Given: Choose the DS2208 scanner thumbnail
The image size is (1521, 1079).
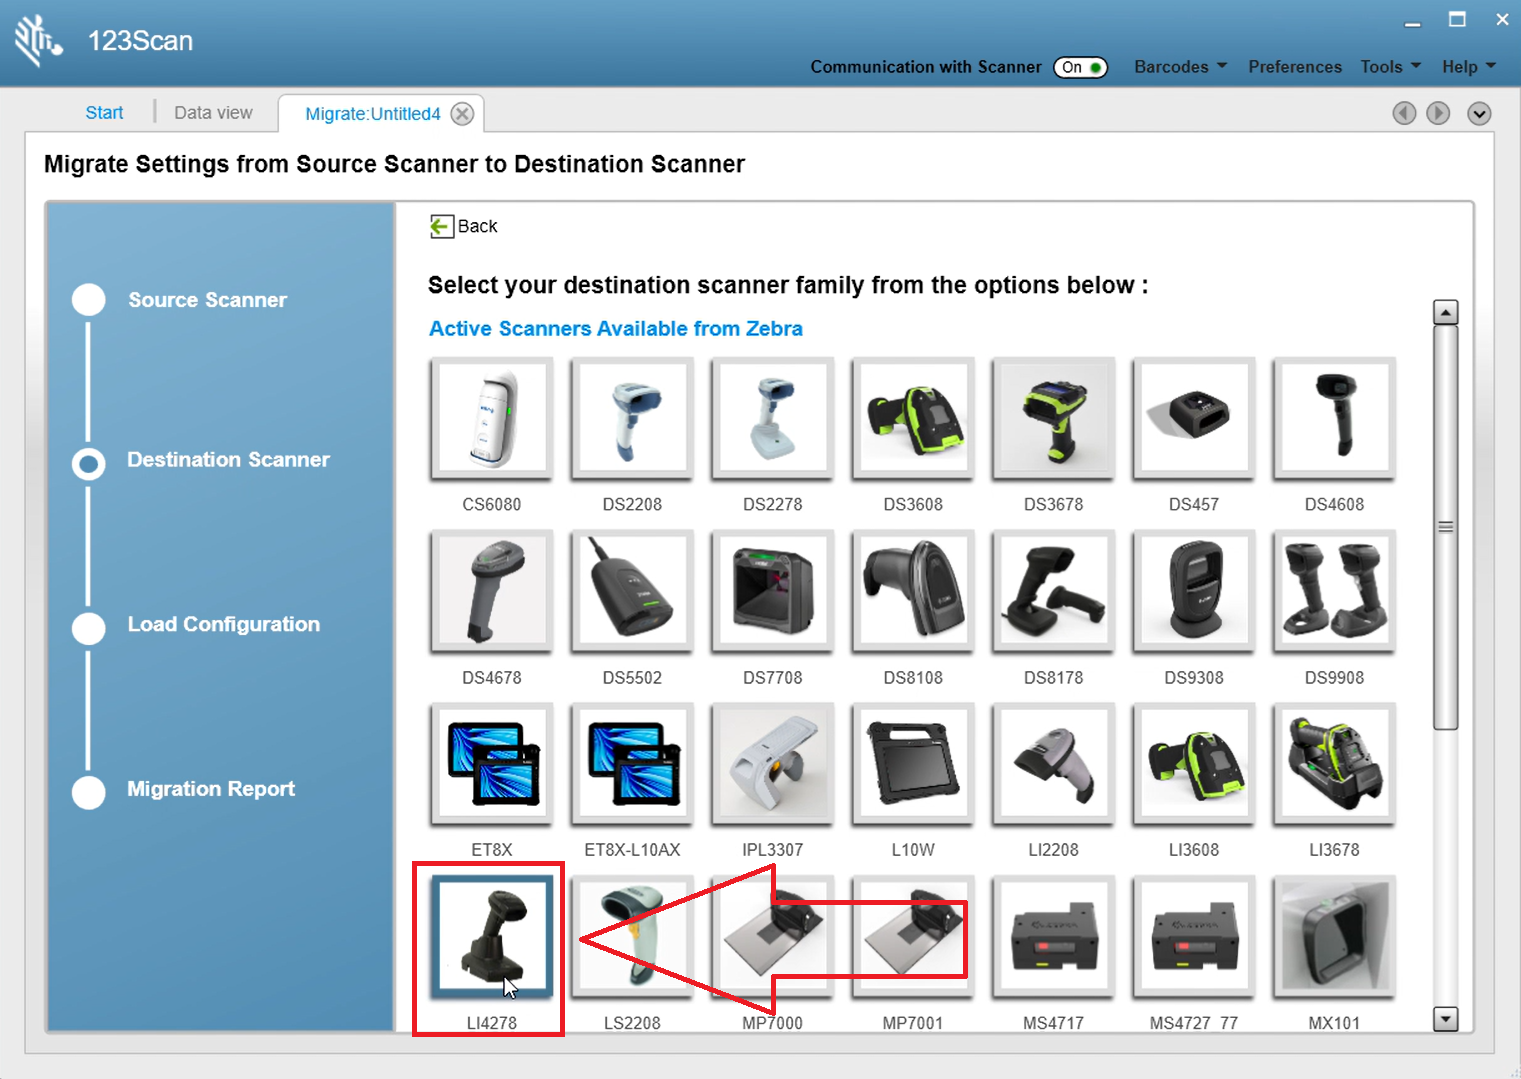Looking at the screenshot, I should pyautogui.click(x=632, y=418).
